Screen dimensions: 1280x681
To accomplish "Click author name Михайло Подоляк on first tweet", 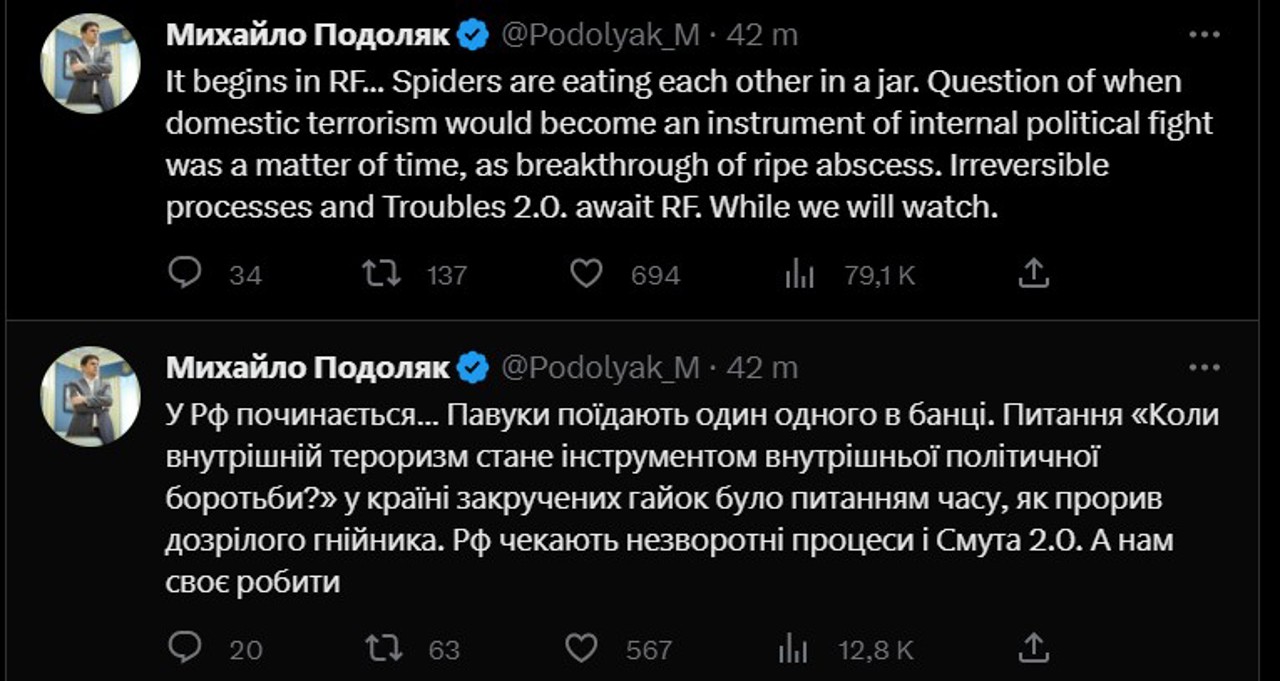I will (x=308, y=35).
